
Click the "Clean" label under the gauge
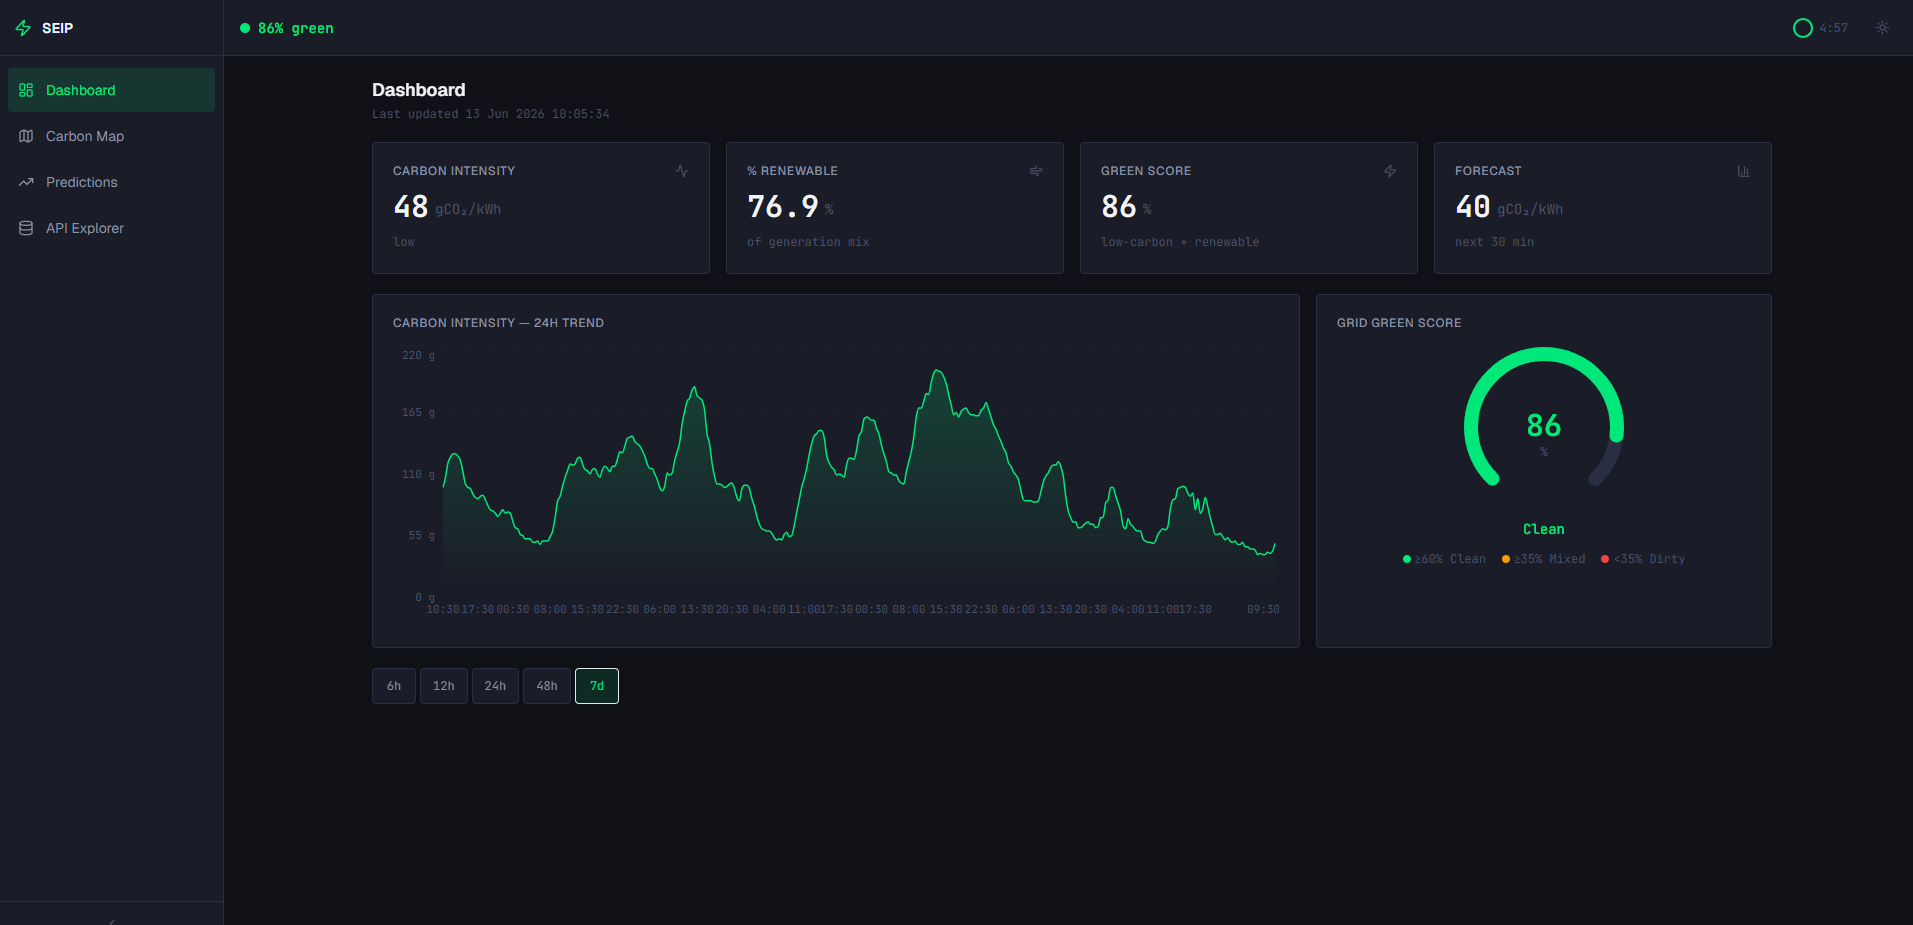[1544, 529]
